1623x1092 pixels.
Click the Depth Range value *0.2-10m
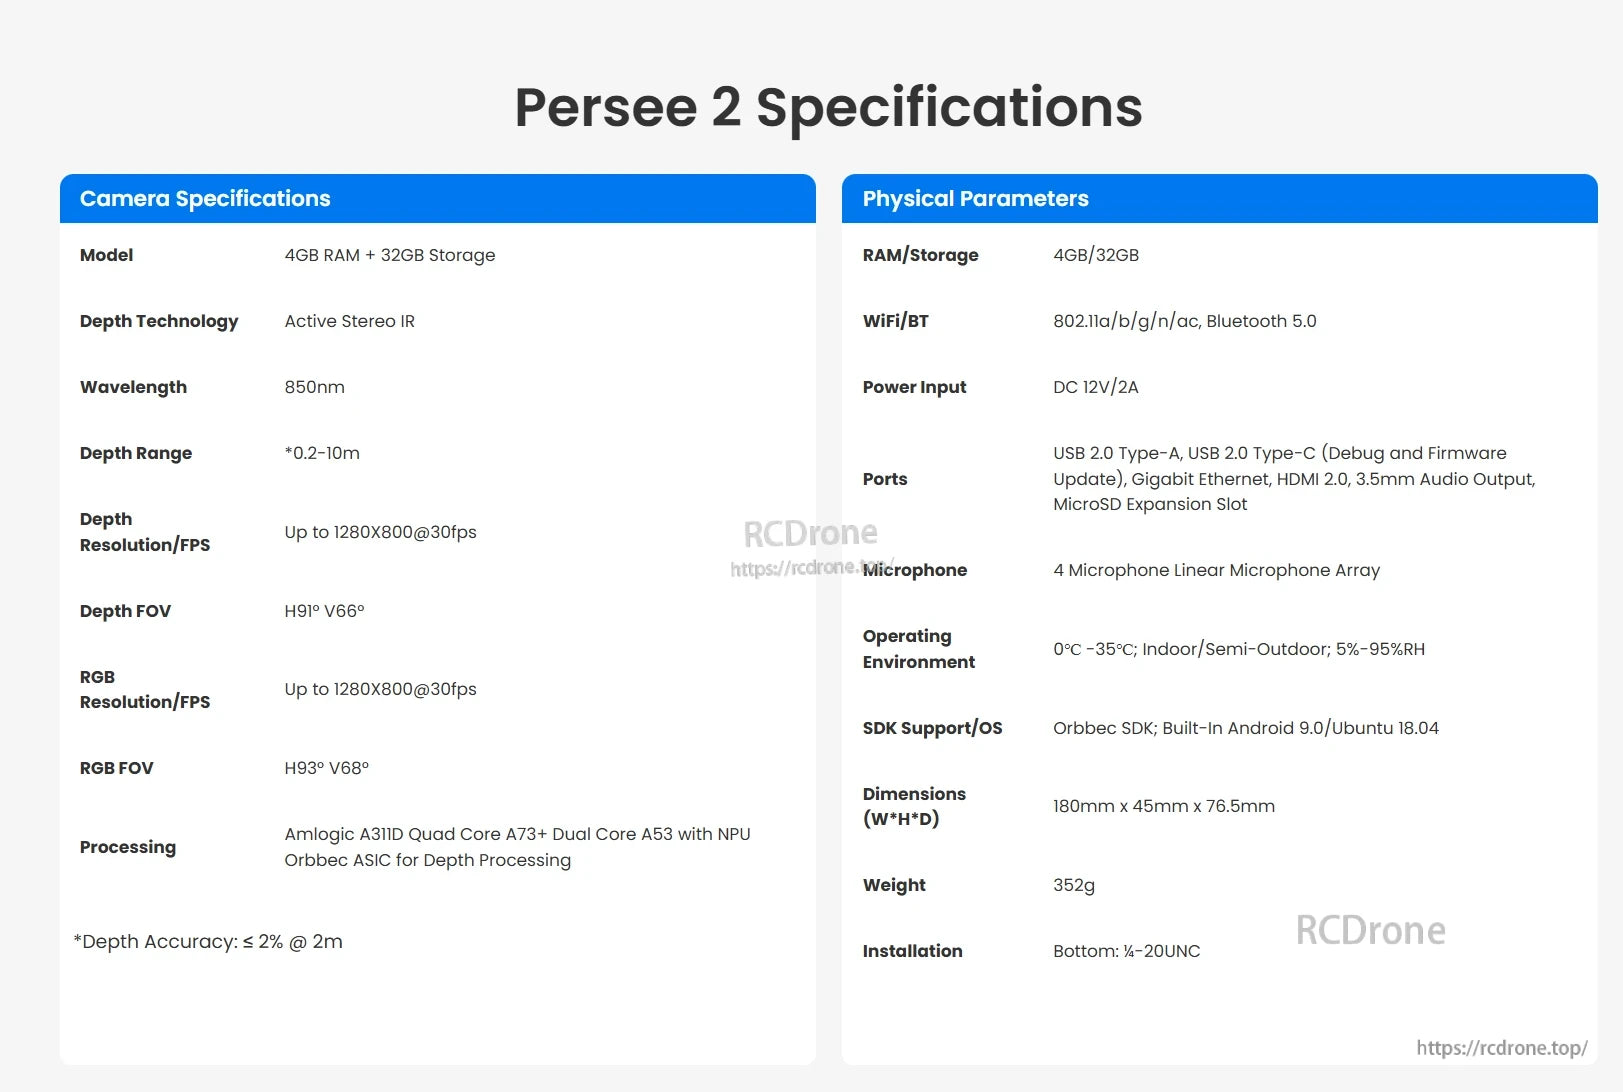(x=322, y=453)
